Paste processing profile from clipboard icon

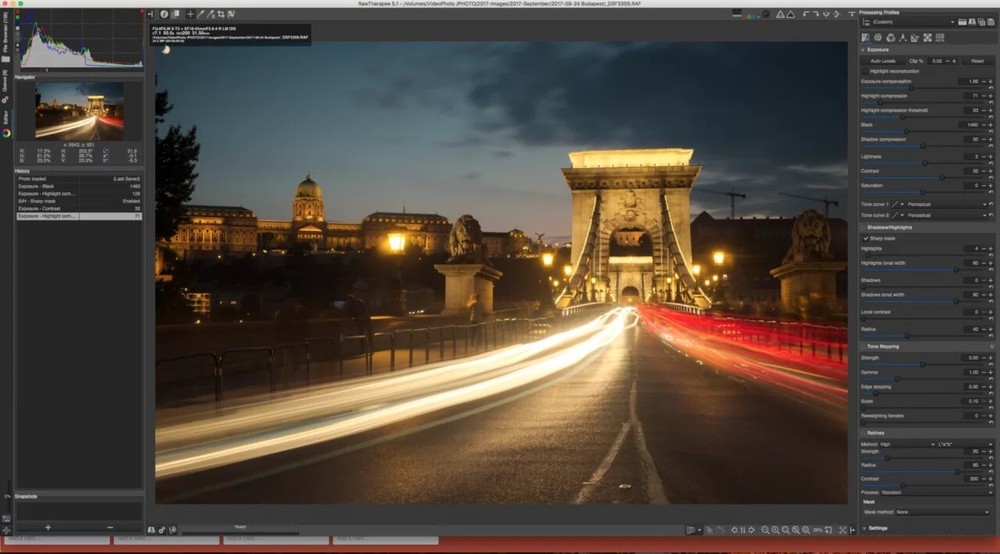point(991,22)
